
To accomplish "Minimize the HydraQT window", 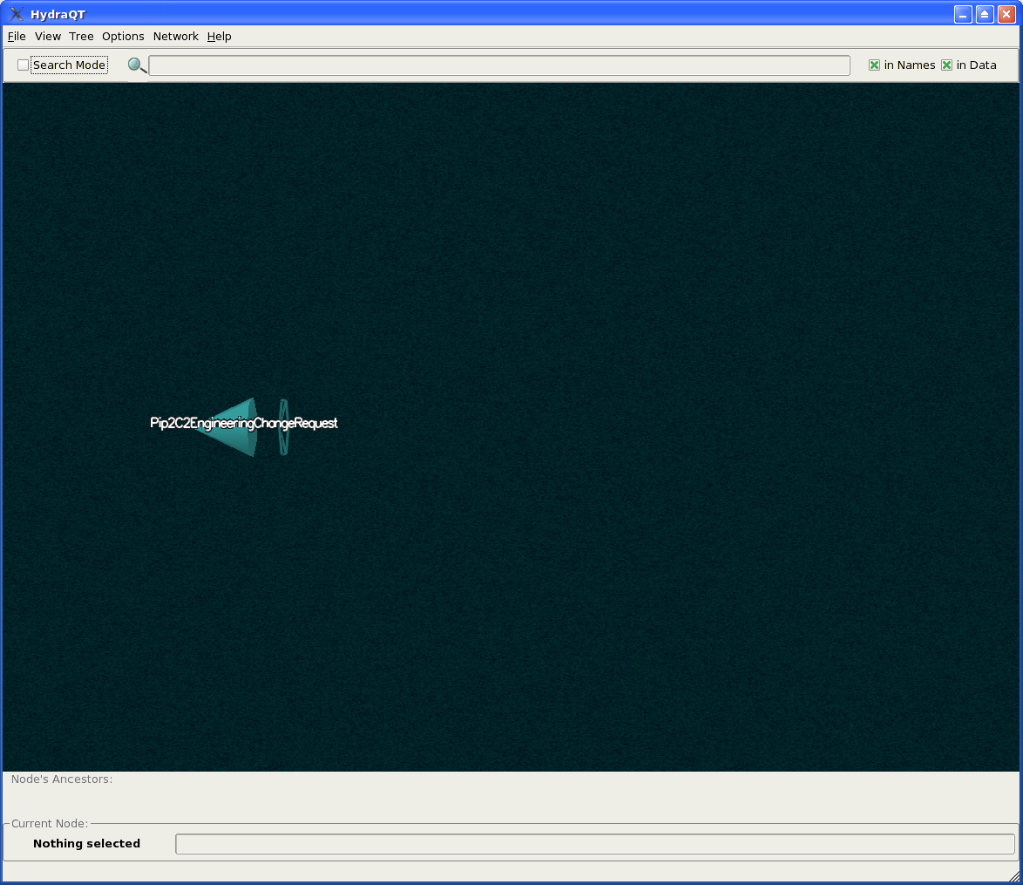I will point(963,14).
